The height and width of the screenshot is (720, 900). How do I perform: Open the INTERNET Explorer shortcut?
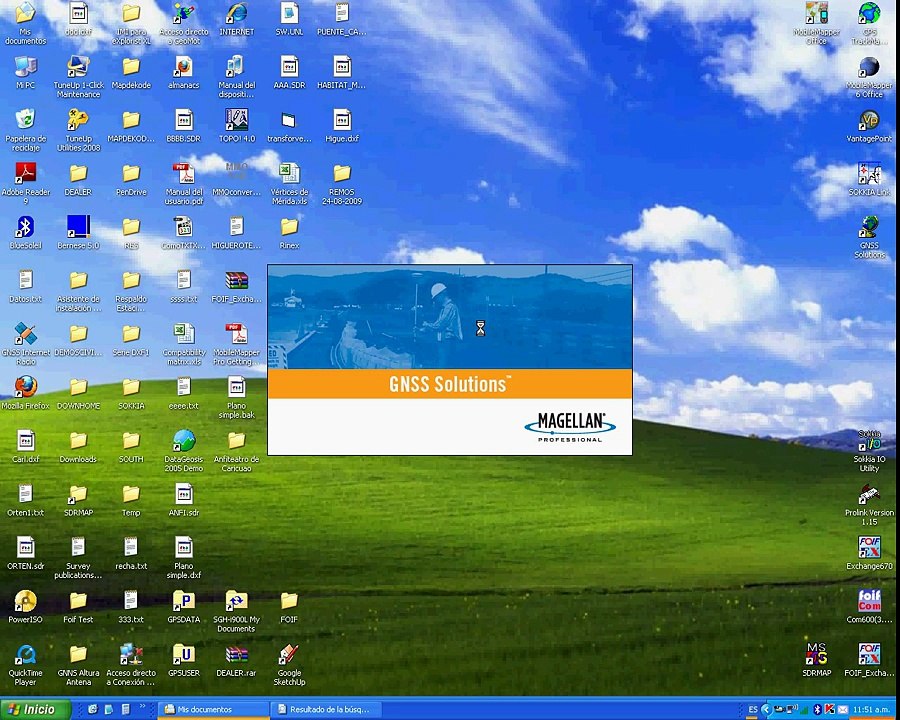[x=236, y=14]
